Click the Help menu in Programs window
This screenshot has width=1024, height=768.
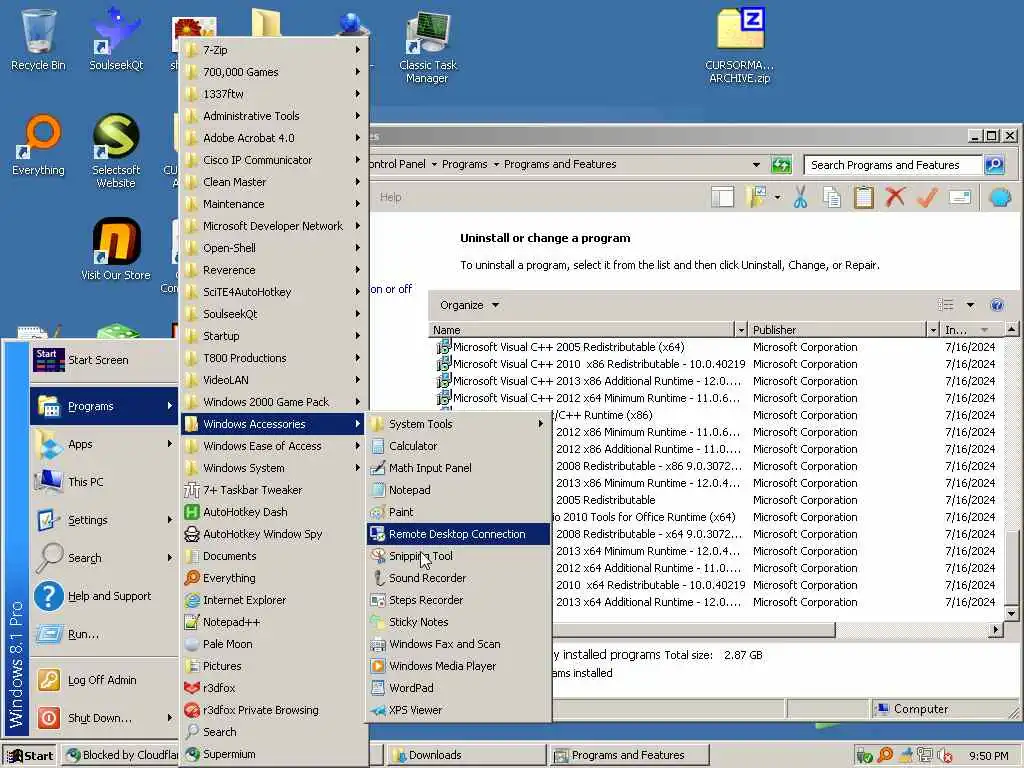point(391,197)
